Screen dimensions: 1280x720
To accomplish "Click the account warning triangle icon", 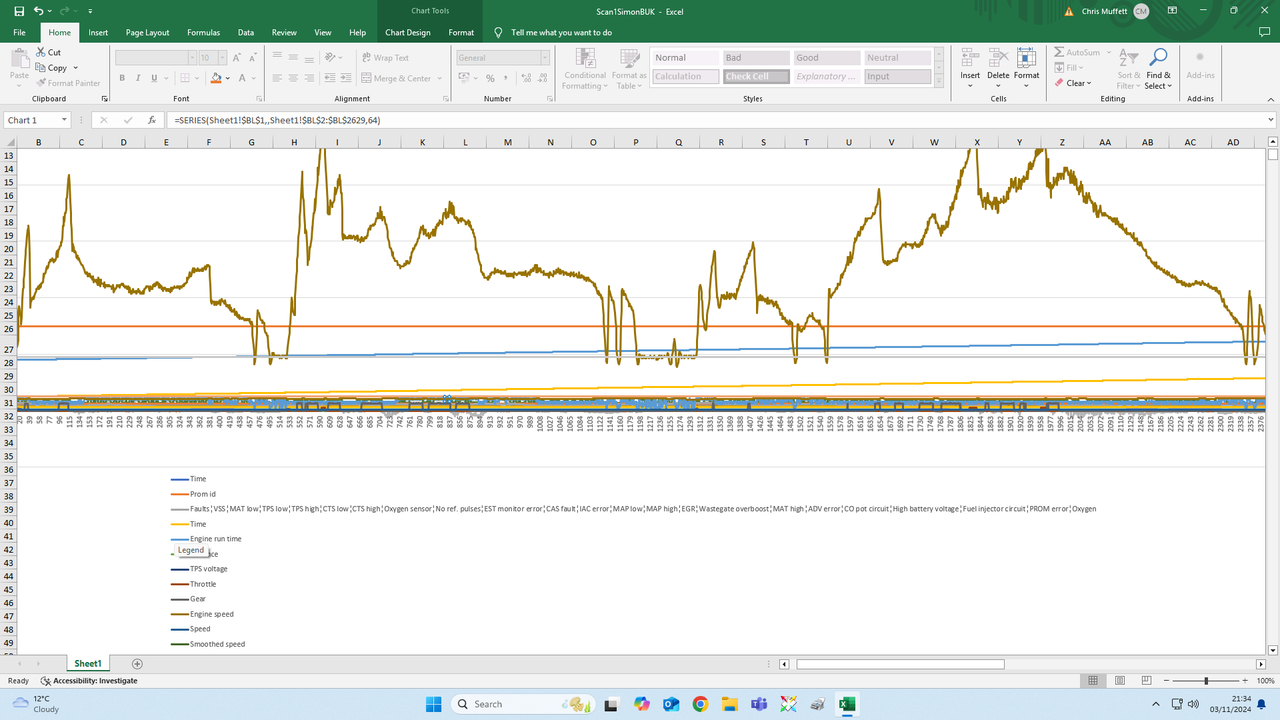I will (x=1069, y=11).
